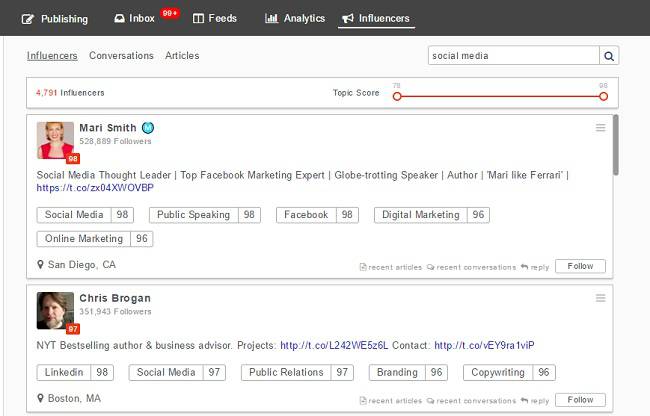
Task: Click Mari Smith's Social Media 98 tag
Action: [85, 215]
